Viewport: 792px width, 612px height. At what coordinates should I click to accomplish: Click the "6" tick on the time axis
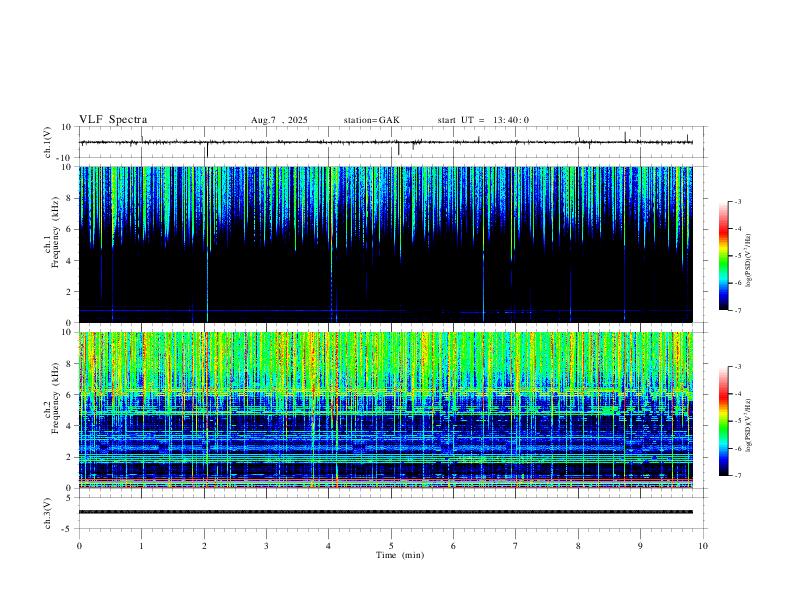[x=454, y=546]
